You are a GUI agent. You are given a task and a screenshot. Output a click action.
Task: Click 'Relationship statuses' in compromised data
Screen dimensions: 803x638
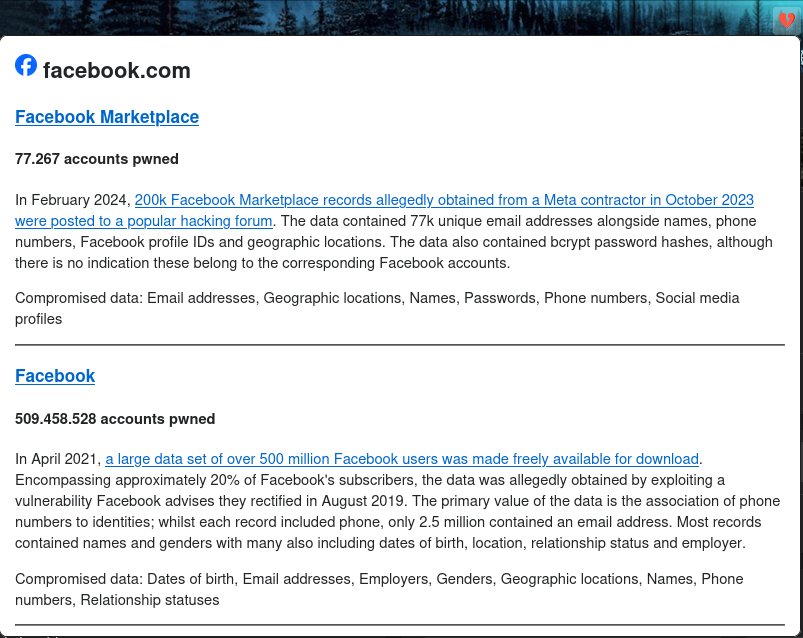[150, 600]
